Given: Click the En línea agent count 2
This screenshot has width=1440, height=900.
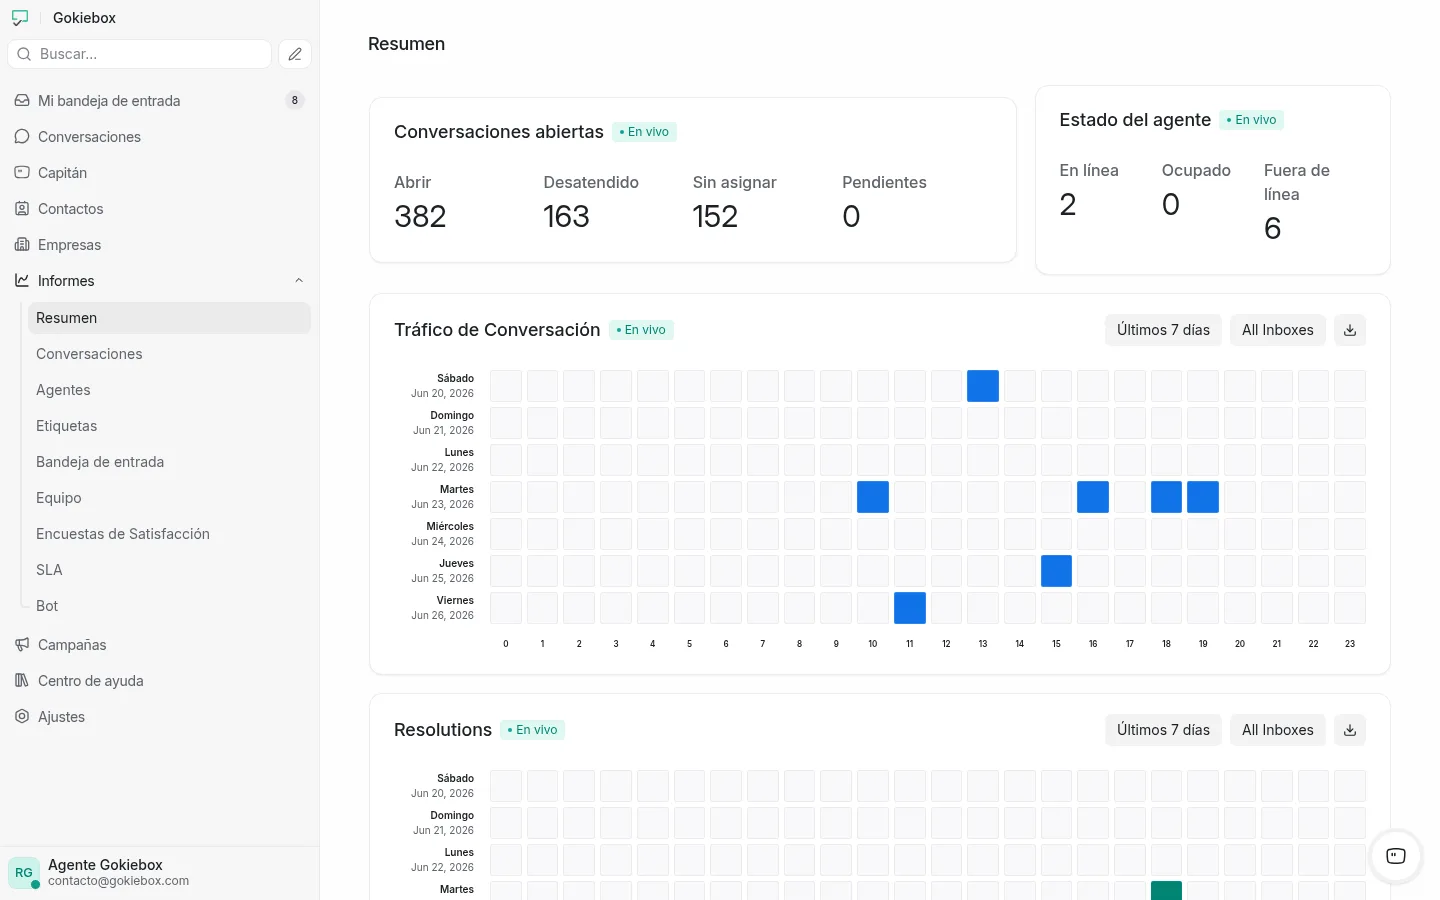Looking at the screenshot, I should point(1068,205).
